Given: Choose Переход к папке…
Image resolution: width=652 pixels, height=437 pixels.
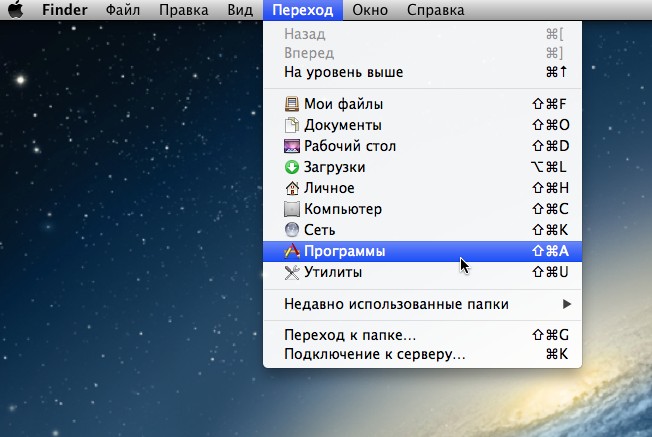Looking at the screenshot, I should click(x=422, y=335).
